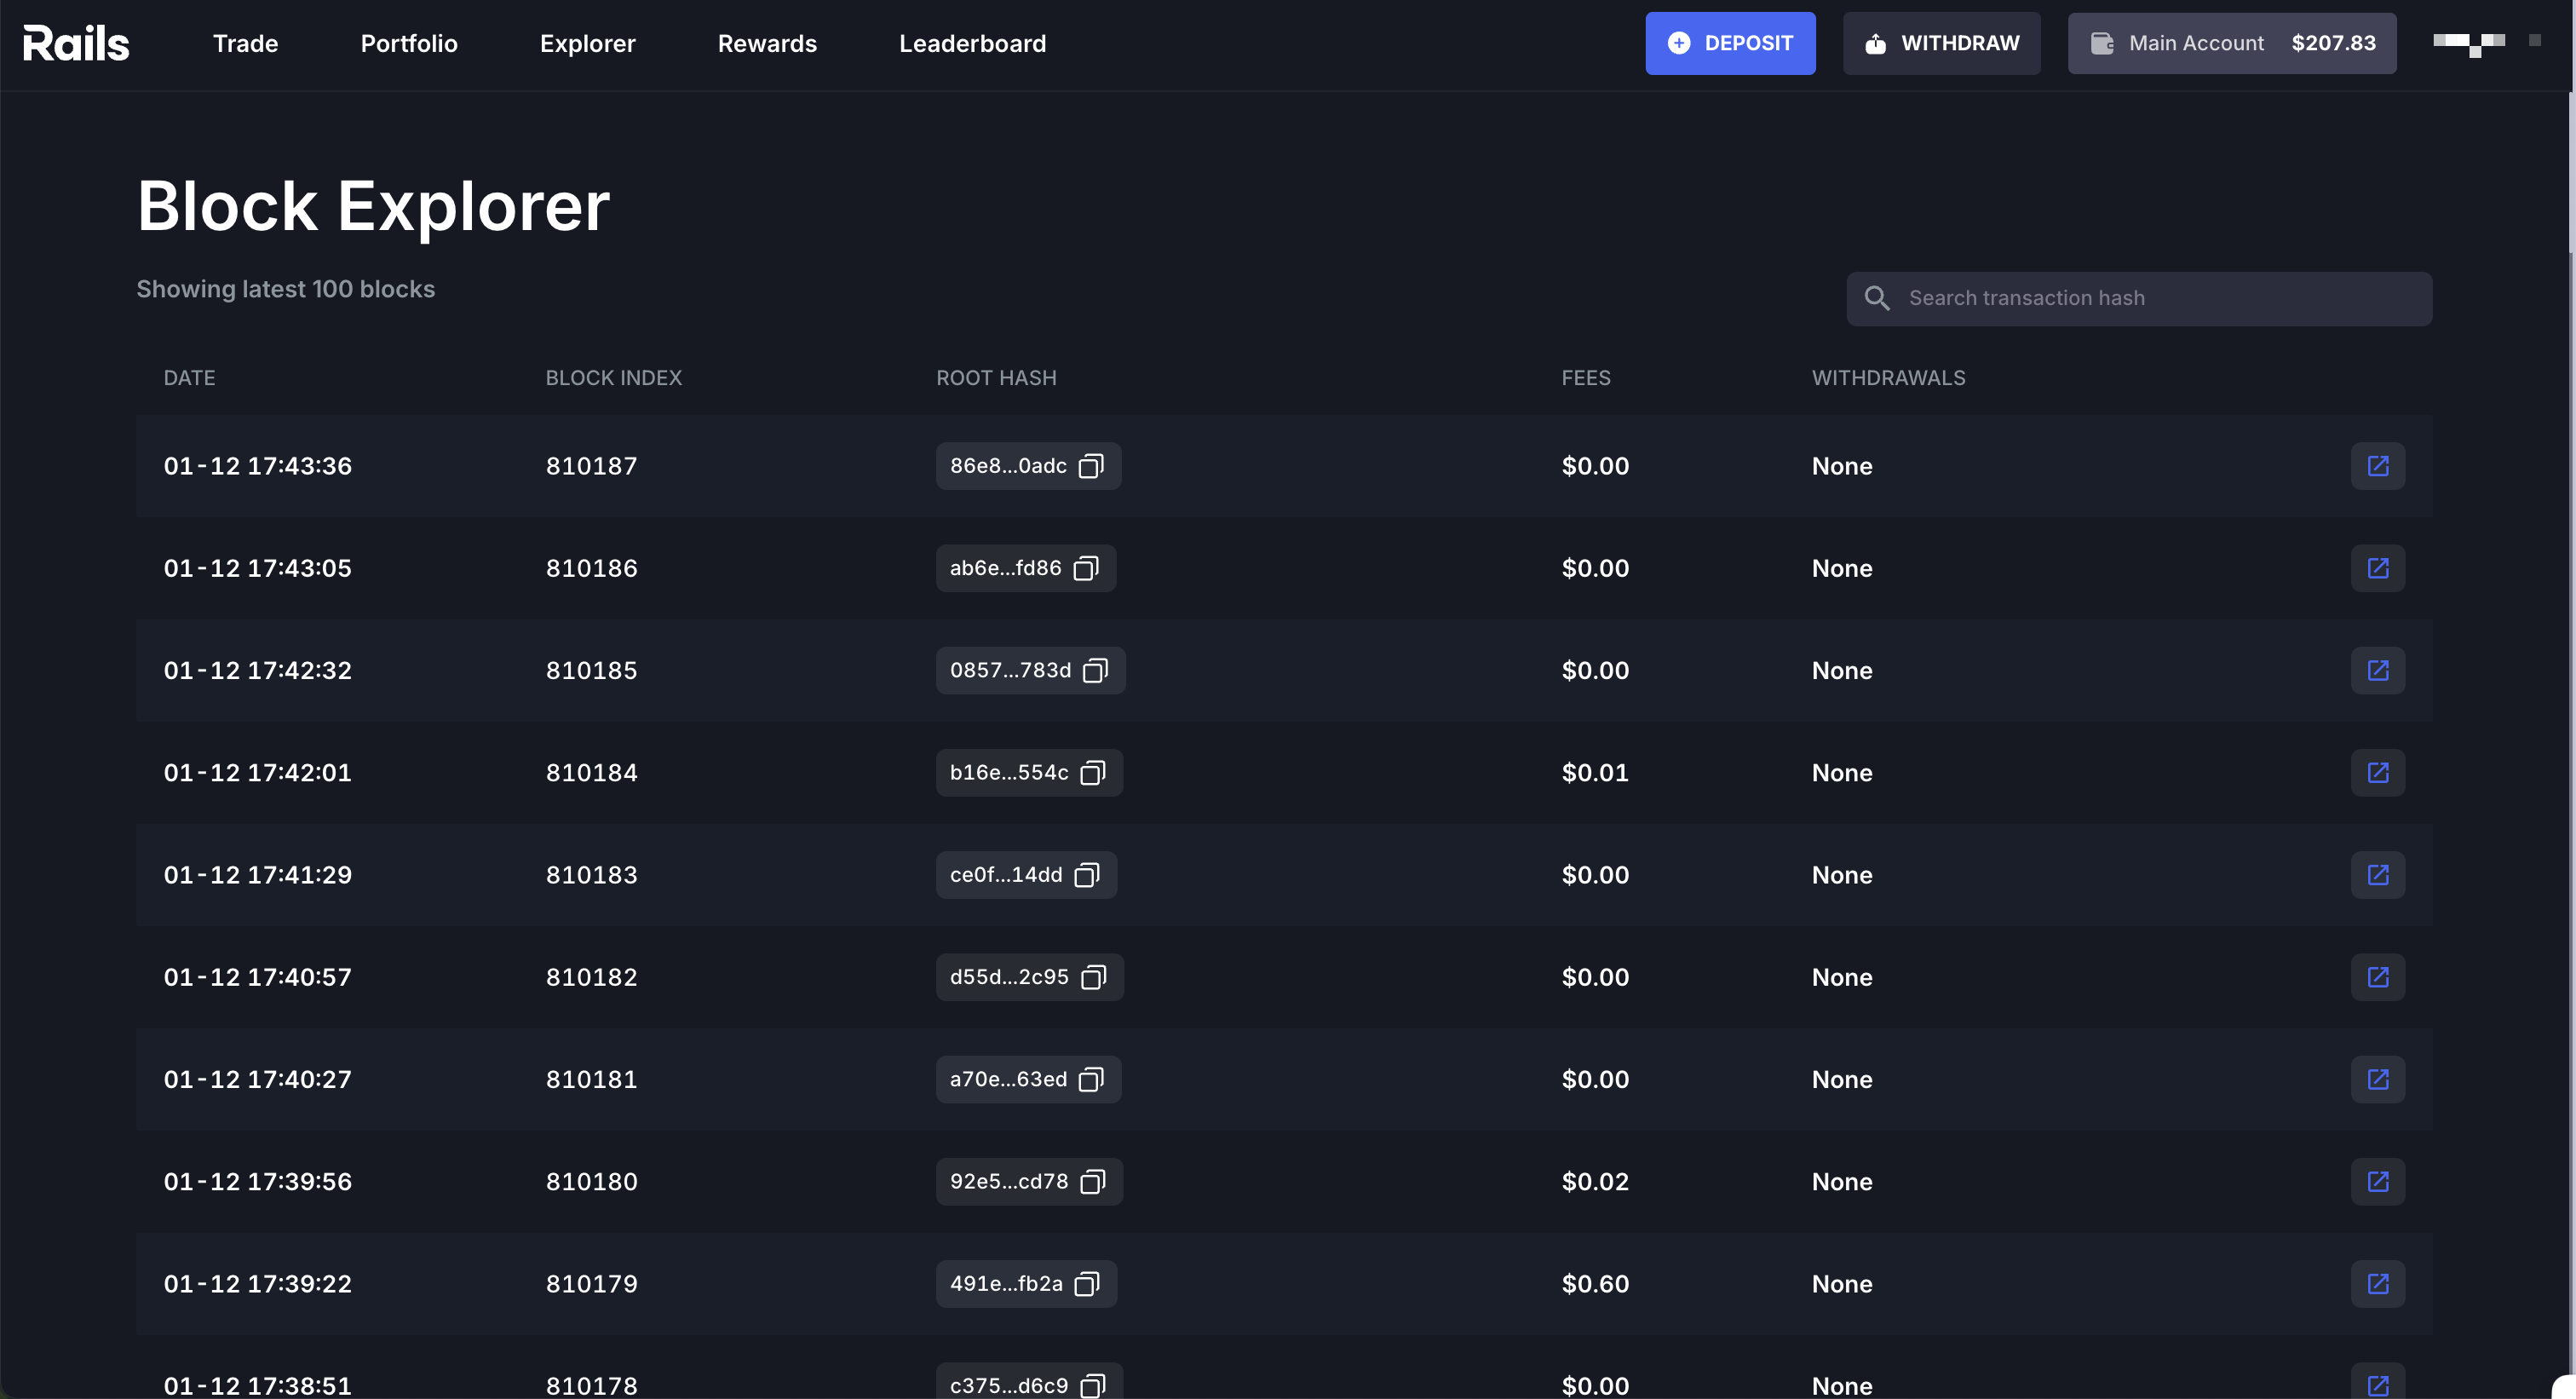The width and height of the screenshot is (2576, 1399).
Task: Copy root hash 491e...fb2a
Action: [1087, 1284]
